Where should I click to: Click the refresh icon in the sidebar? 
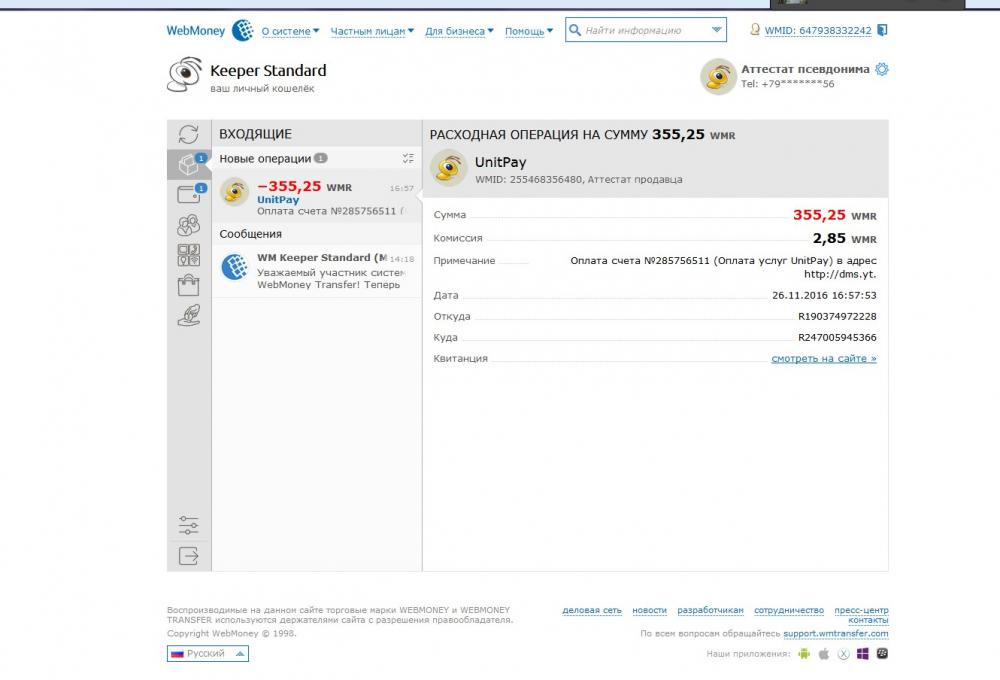(188, 134)
